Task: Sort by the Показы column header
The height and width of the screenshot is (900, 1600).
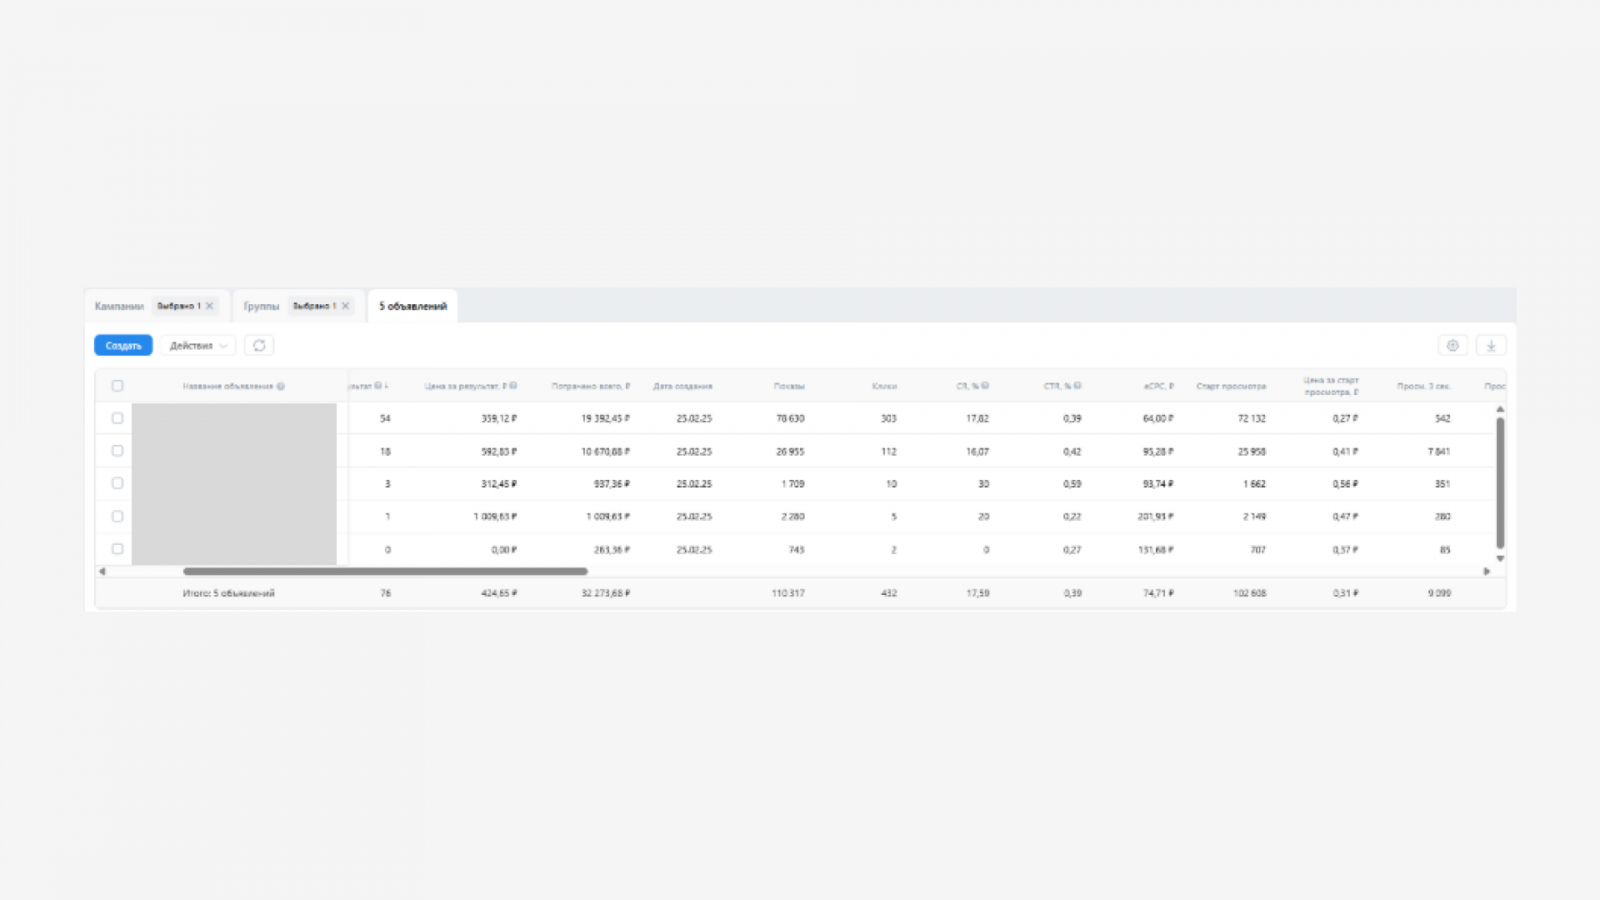Action: [789, 386]
